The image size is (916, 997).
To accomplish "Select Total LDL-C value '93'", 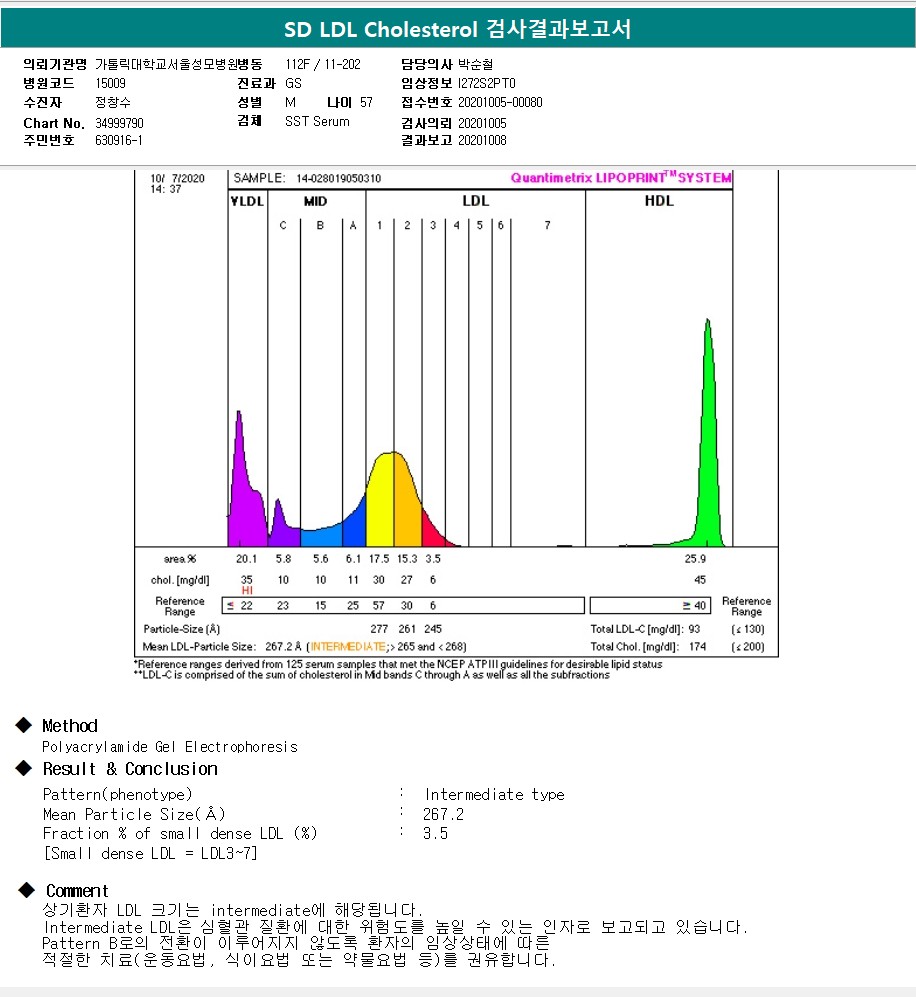I will (x=694, y=629).
